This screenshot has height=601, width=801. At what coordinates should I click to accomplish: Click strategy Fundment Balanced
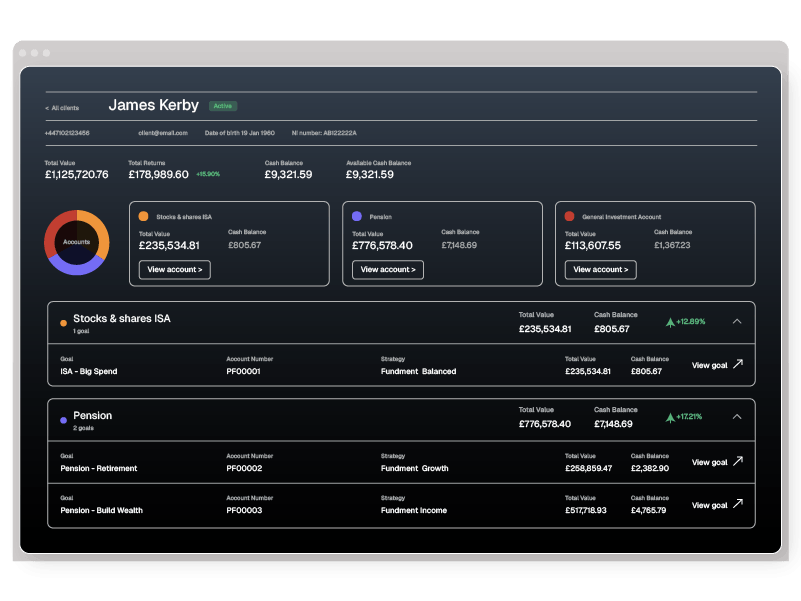click(418, 372)
